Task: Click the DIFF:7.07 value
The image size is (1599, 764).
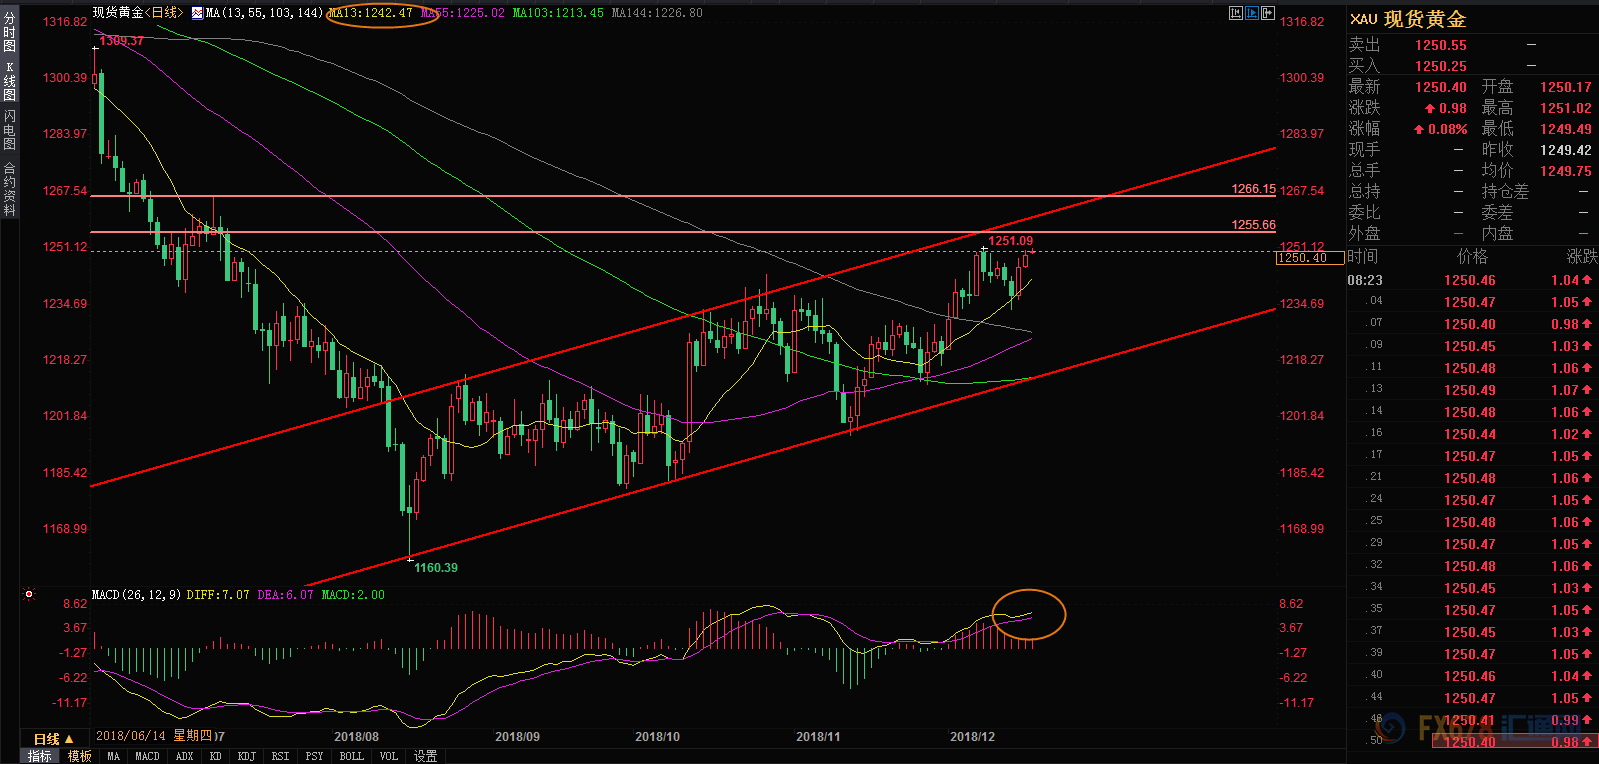Action: click(x=218, y=595)
